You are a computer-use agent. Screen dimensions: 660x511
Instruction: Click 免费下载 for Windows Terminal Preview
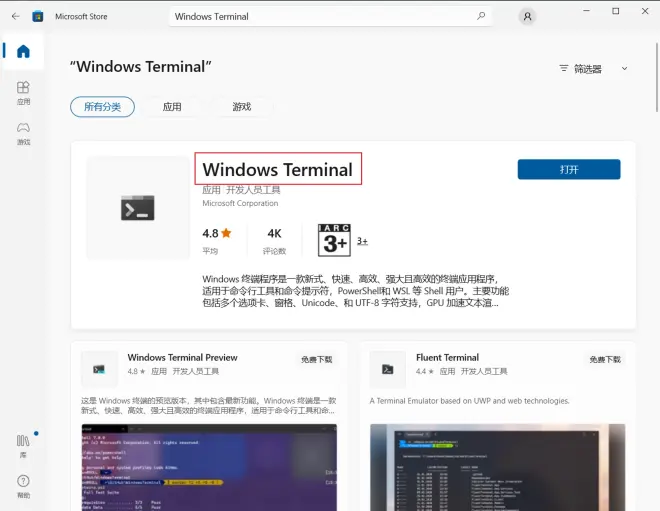(x=317, y=359)
